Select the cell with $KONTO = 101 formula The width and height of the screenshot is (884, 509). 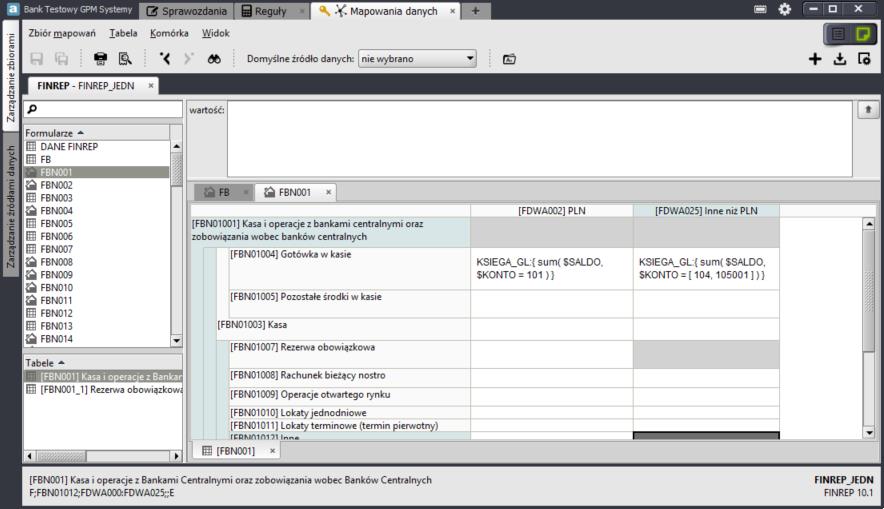(x=552, y=269)
